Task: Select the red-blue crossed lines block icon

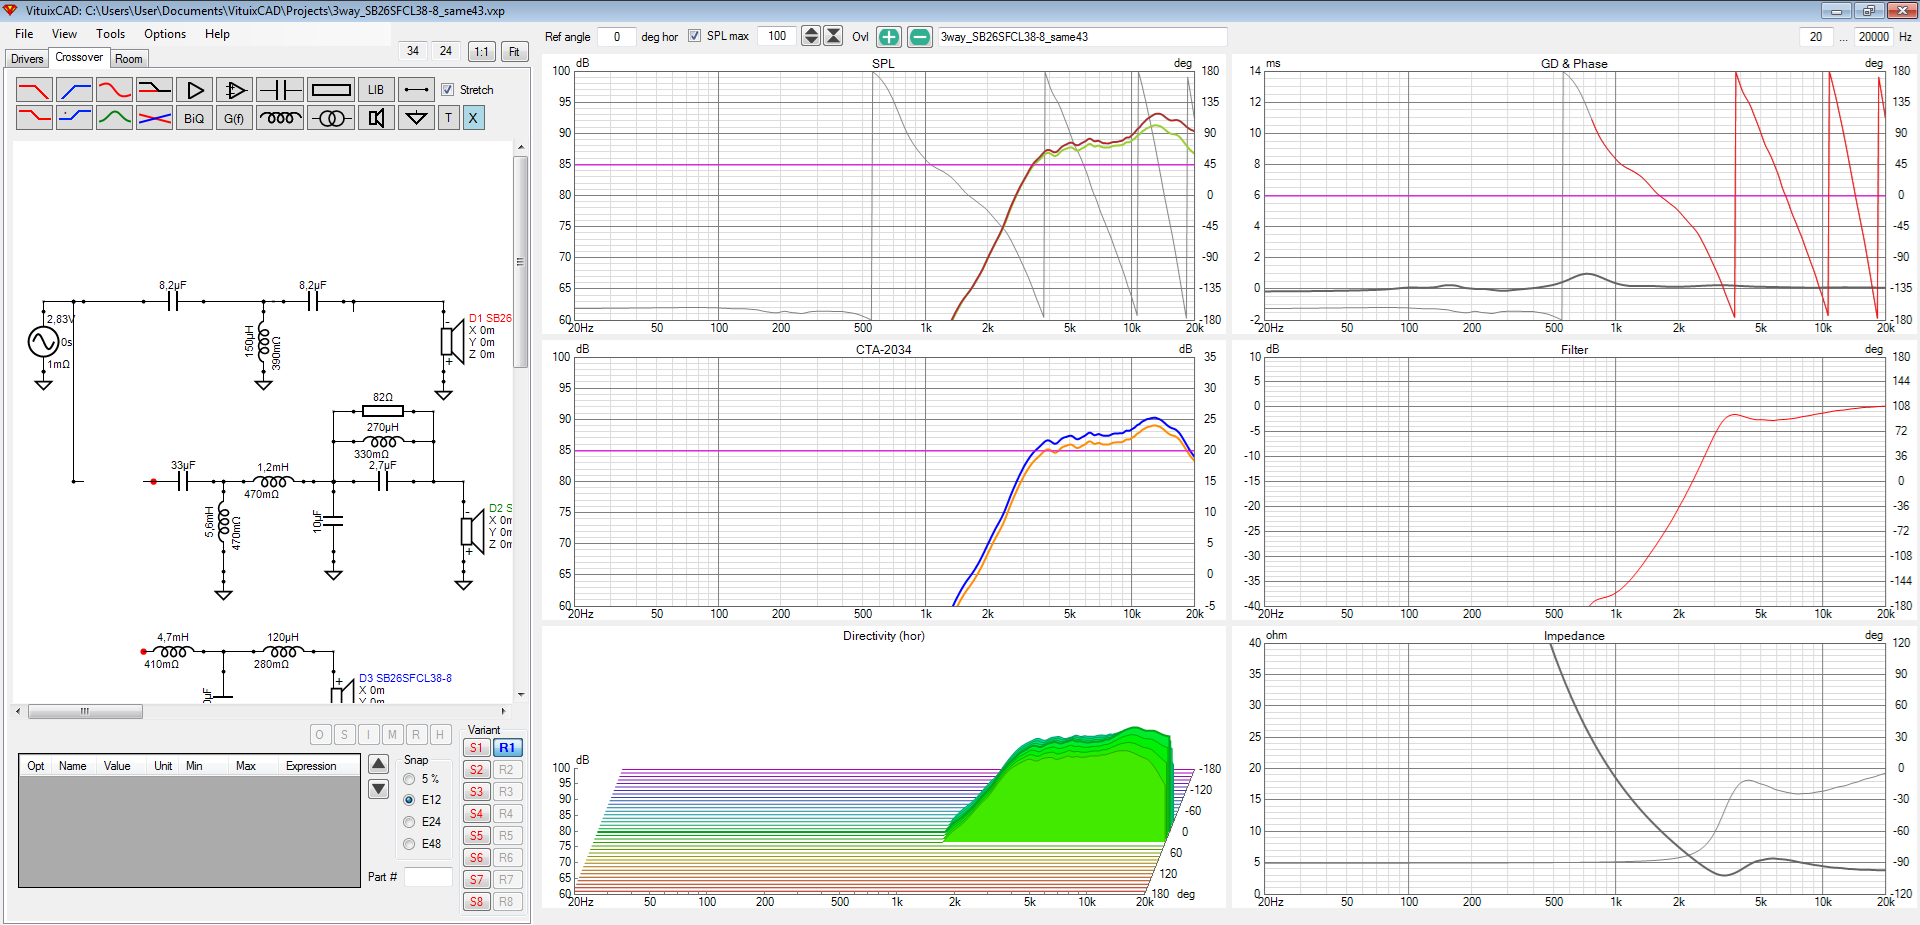Action: click(154, 118)
